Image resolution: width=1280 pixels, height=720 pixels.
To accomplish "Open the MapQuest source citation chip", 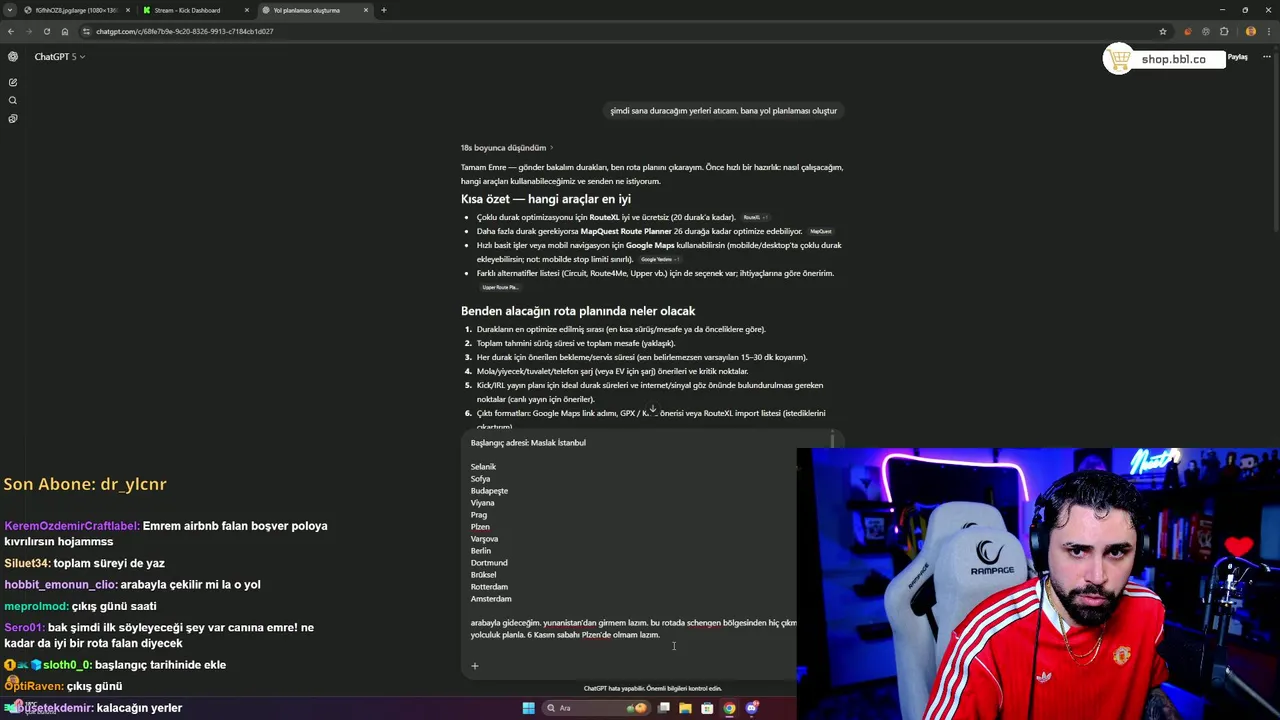I will click(820, 231).
